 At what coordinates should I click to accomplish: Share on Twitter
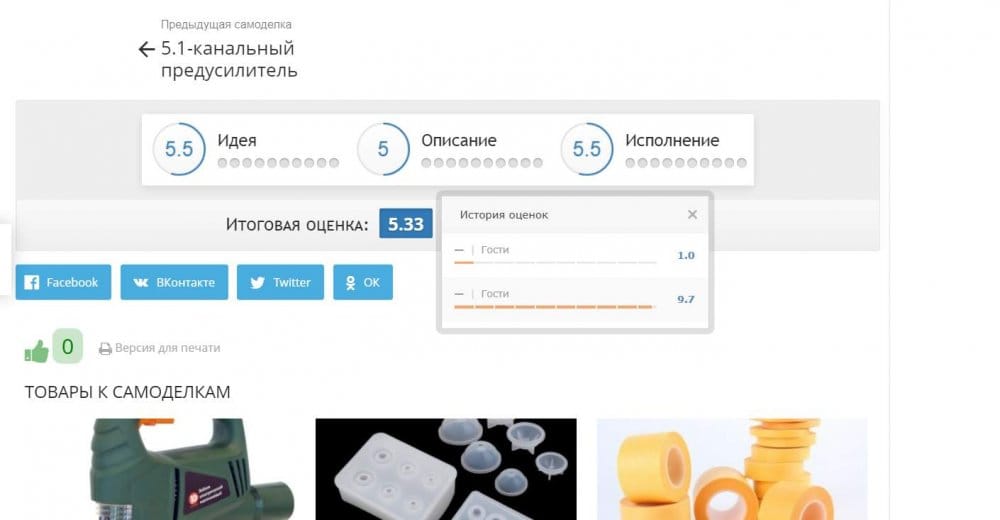[x=280, y=282]
